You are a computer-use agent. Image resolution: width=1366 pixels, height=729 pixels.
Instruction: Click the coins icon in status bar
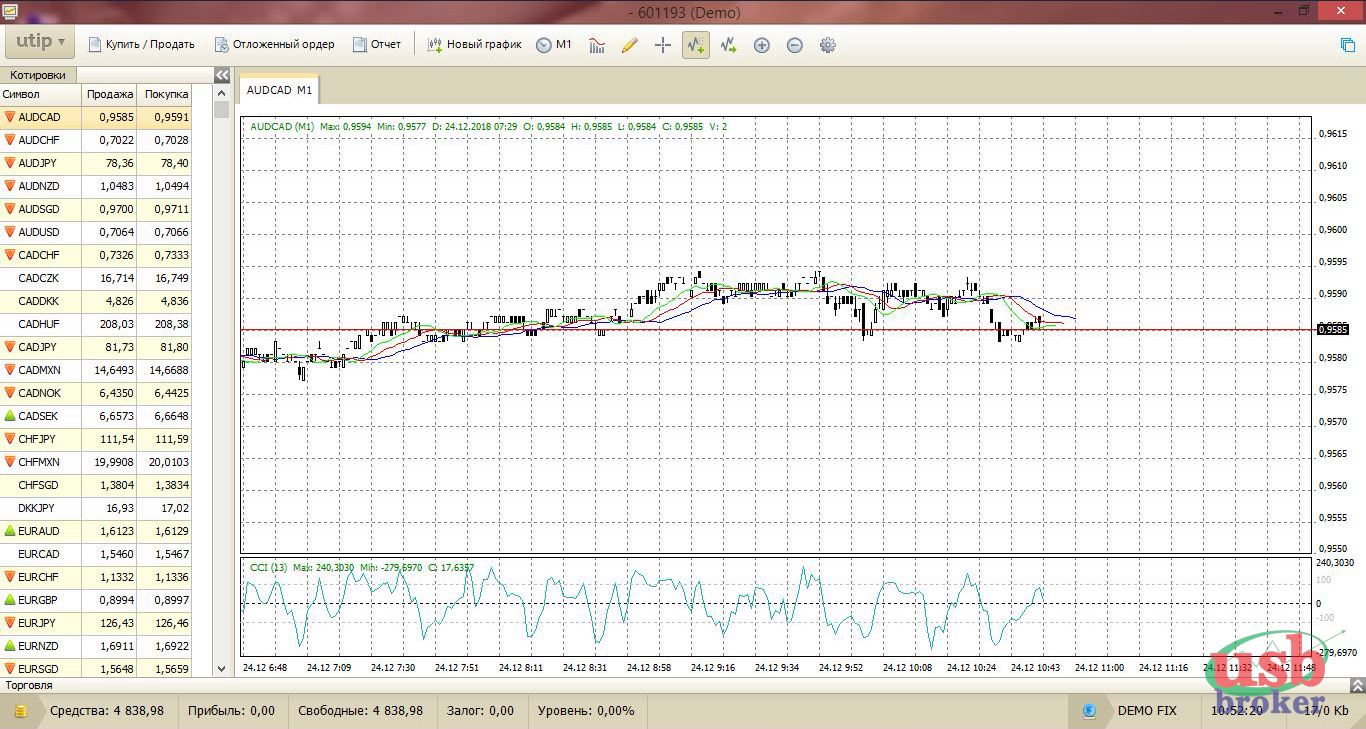pos(20,711)
